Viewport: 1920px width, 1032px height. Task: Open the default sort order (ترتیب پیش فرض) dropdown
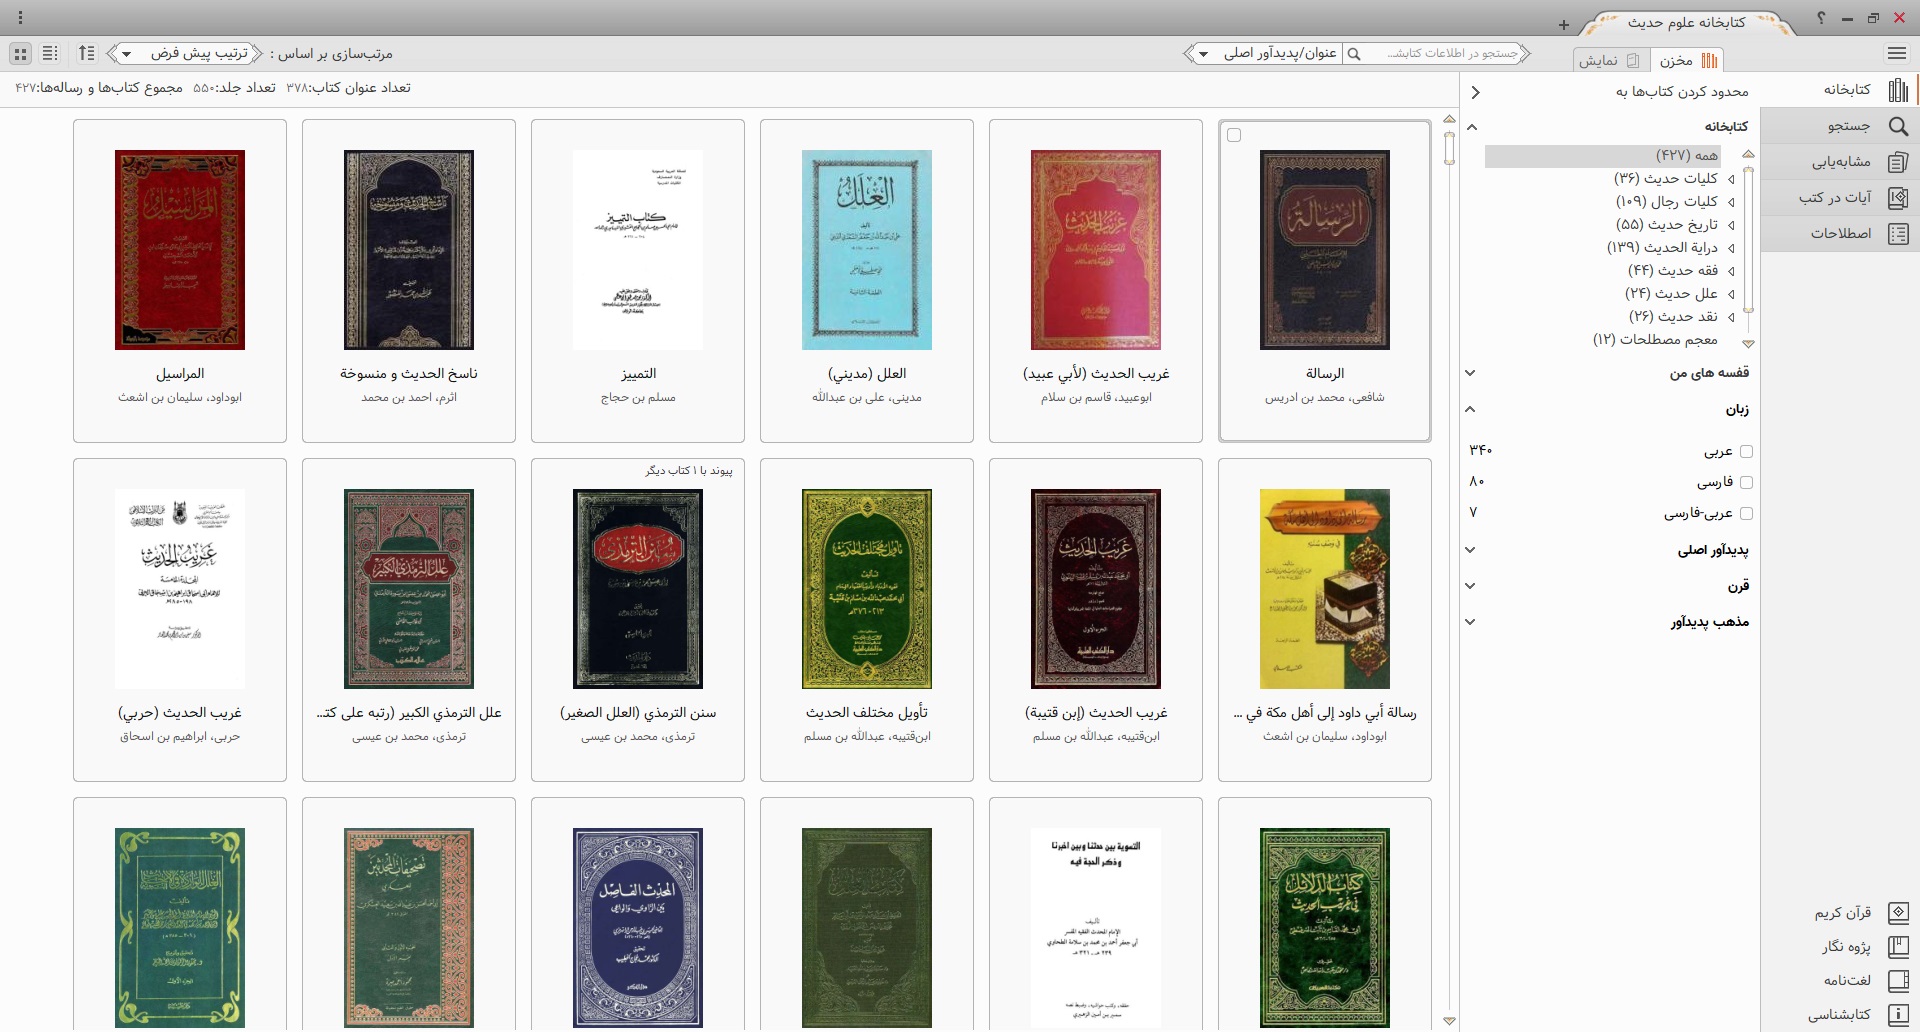tap(185, 54)
